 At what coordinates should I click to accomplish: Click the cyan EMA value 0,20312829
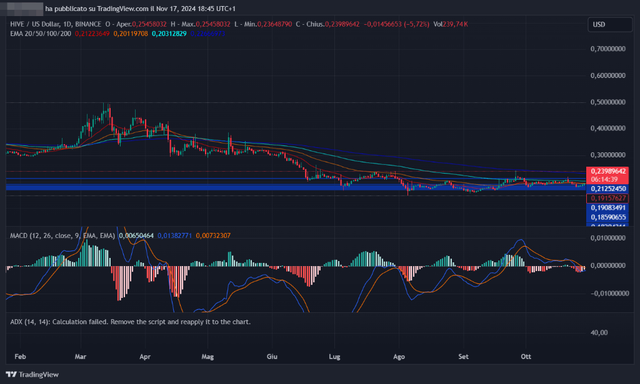click(x=169, y=33)
